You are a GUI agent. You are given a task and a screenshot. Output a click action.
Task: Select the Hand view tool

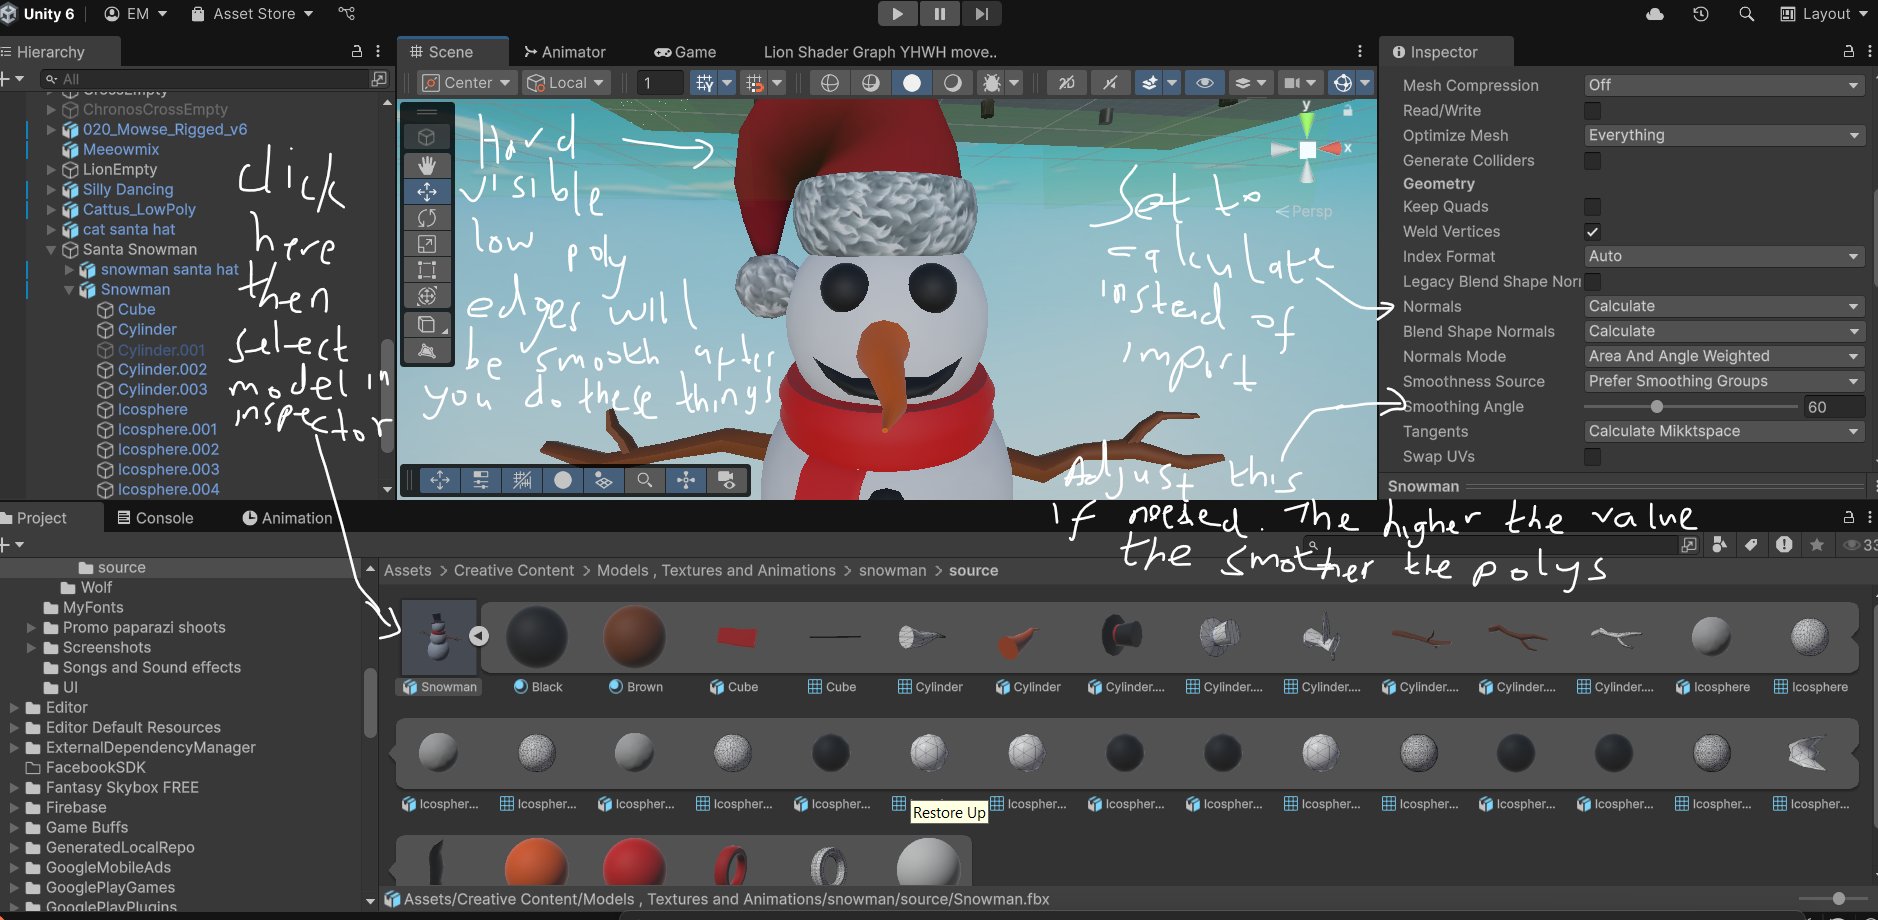point(427,164)
